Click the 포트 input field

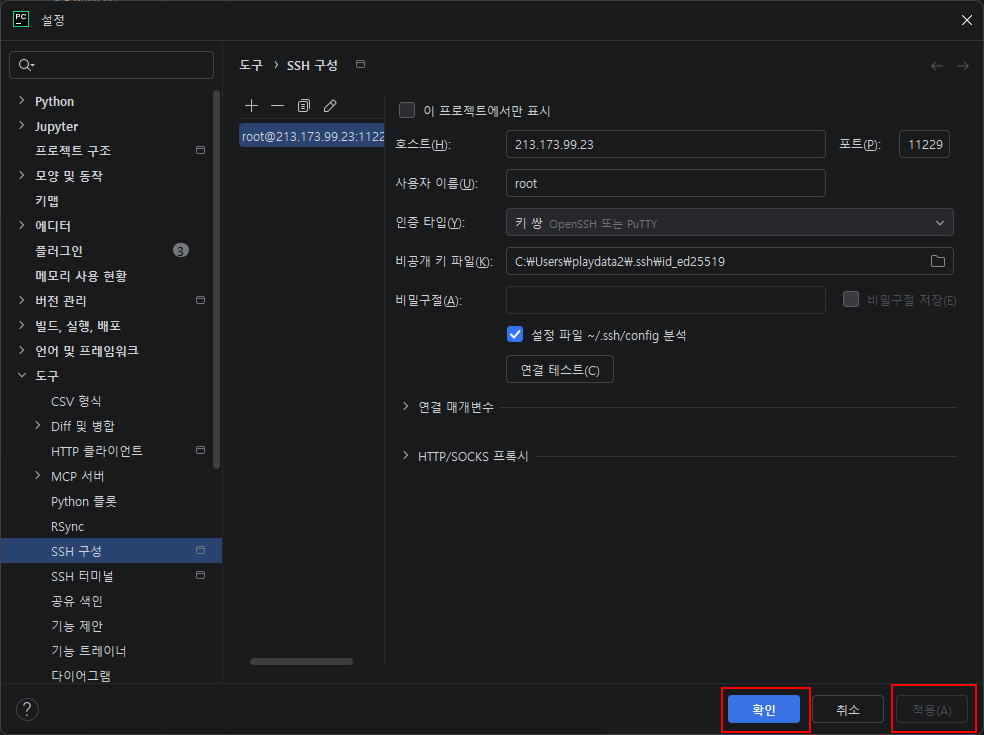pyautogui.click(x=924, y=144)
